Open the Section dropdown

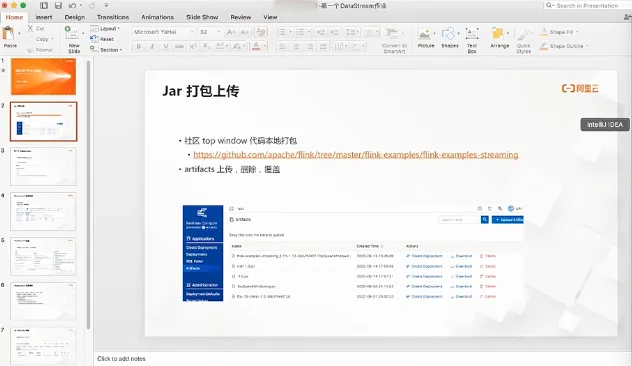click(x=106, y=50)
